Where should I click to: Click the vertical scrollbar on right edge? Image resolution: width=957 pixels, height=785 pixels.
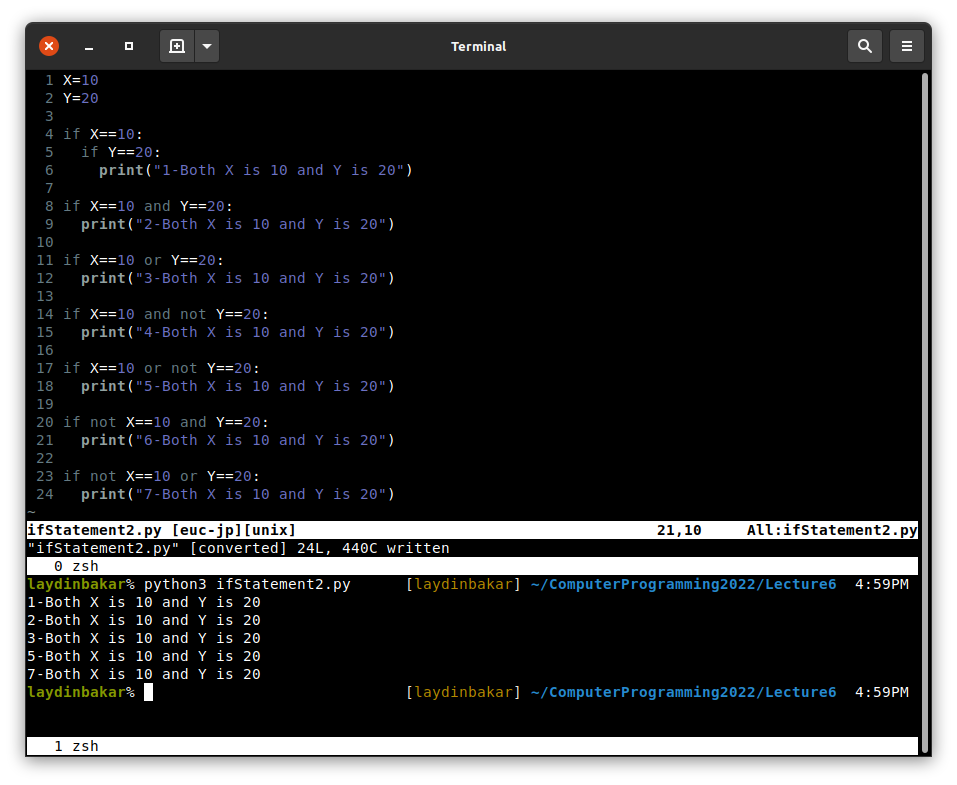coord(924,400)
